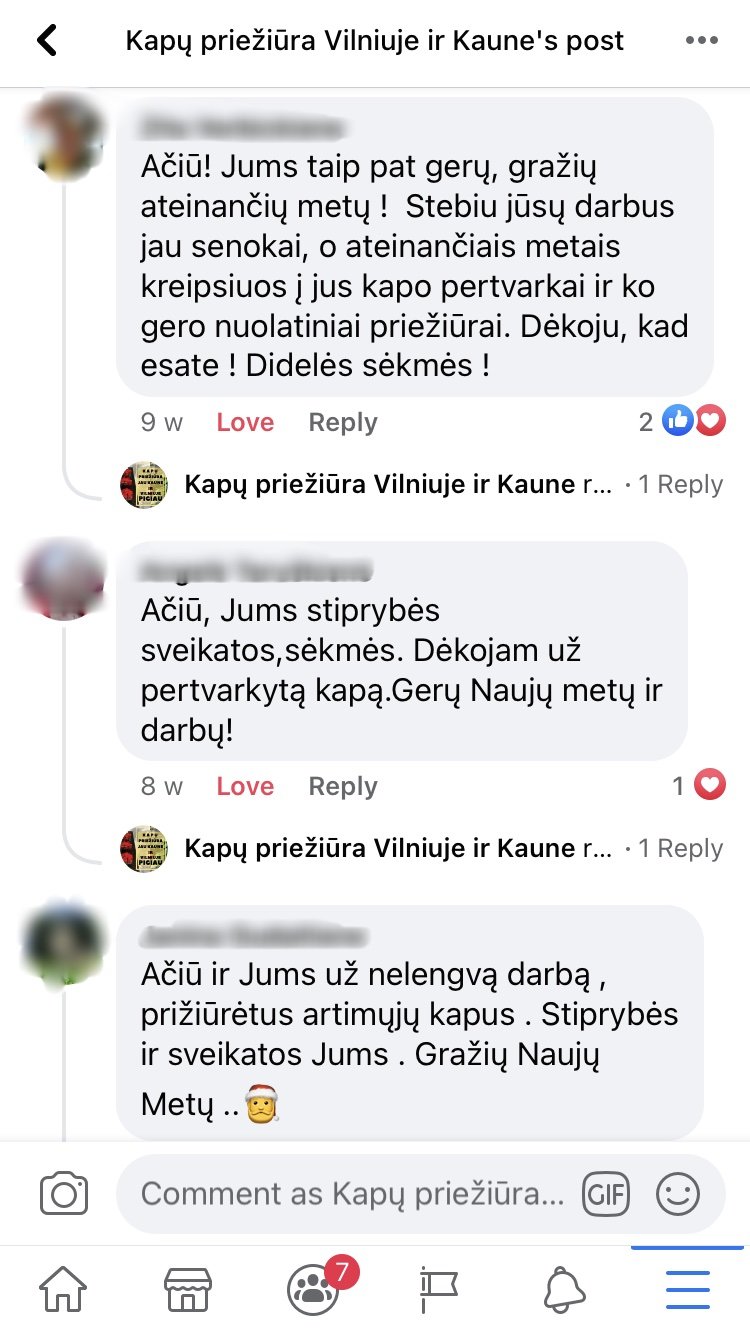Viewport: 750px width, 1334px height.
Task: Reply to the 8 w comment
Action: (x=343, y=787)
